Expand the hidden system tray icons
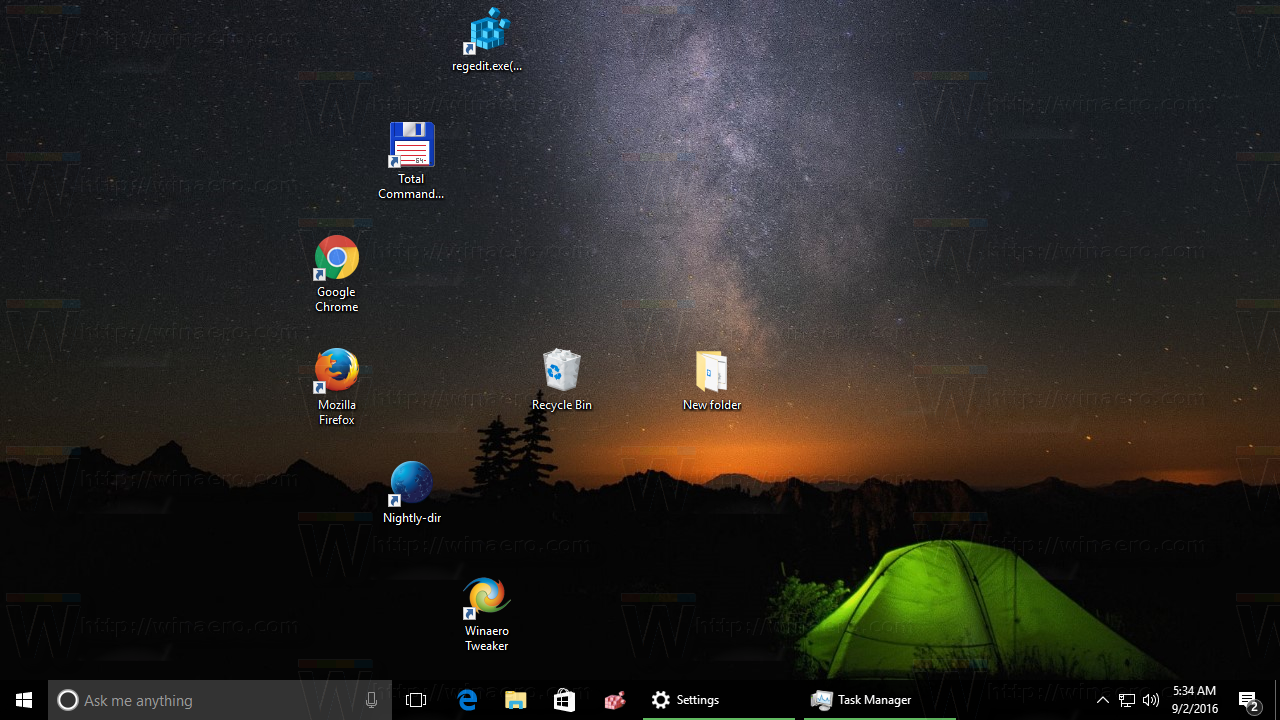1280x720 pixels. click(x=1103, y=699)
